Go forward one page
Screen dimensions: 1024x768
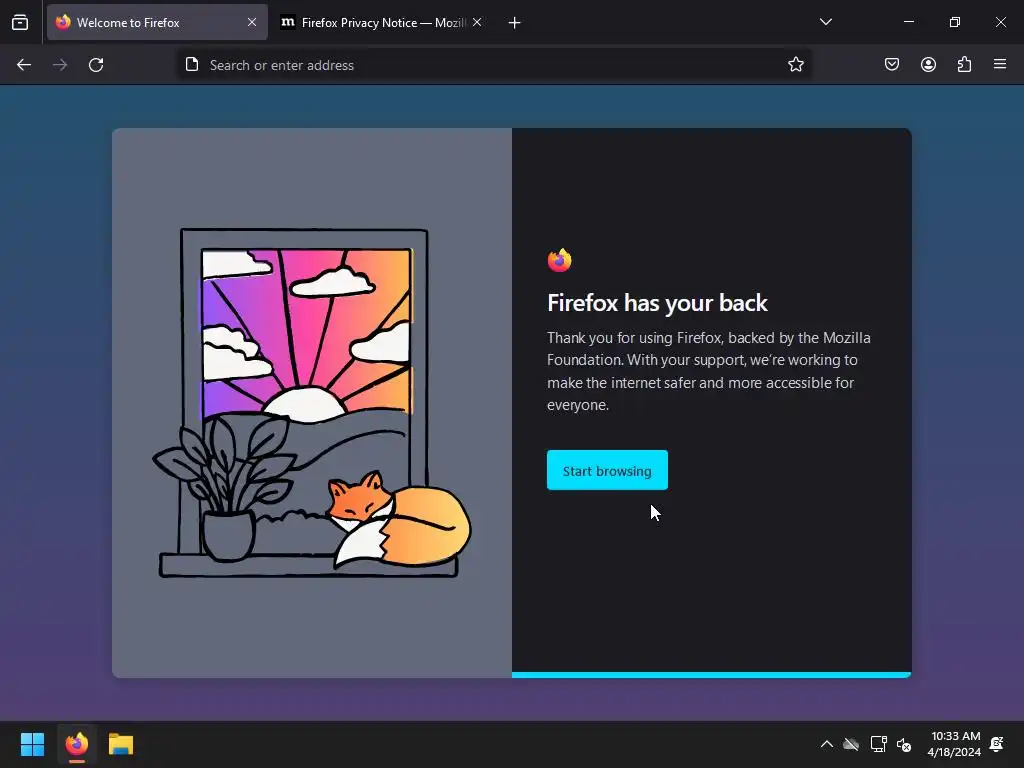tap(60, 65)
